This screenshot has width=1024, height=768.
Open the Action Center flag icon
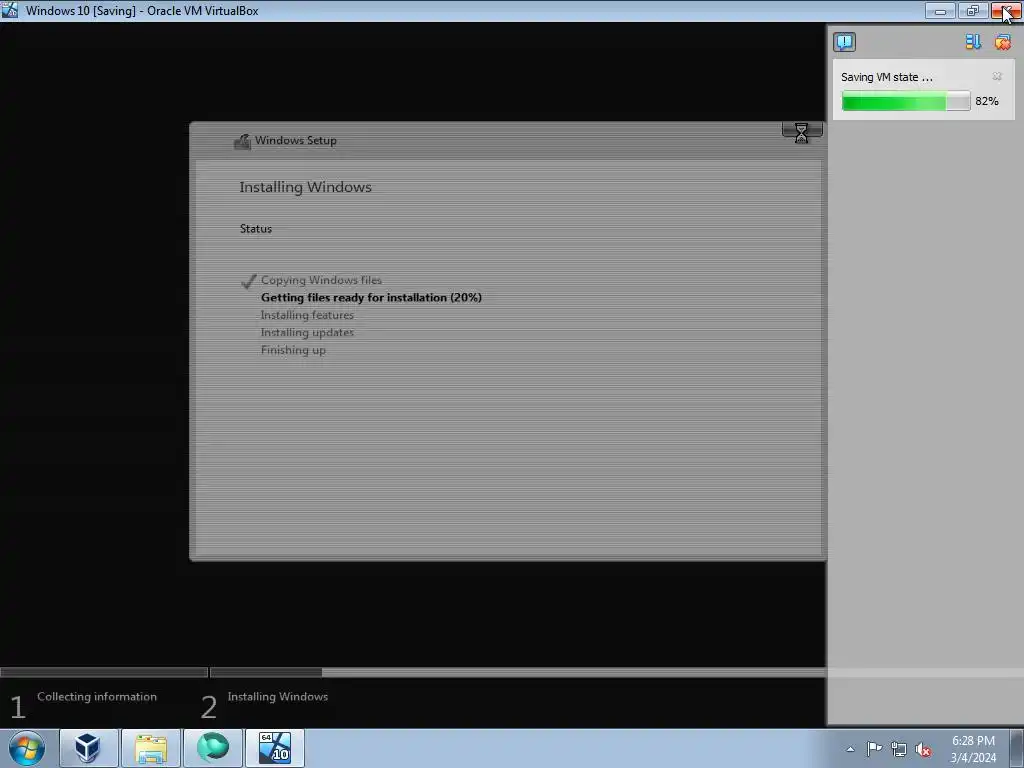[874, 749]
